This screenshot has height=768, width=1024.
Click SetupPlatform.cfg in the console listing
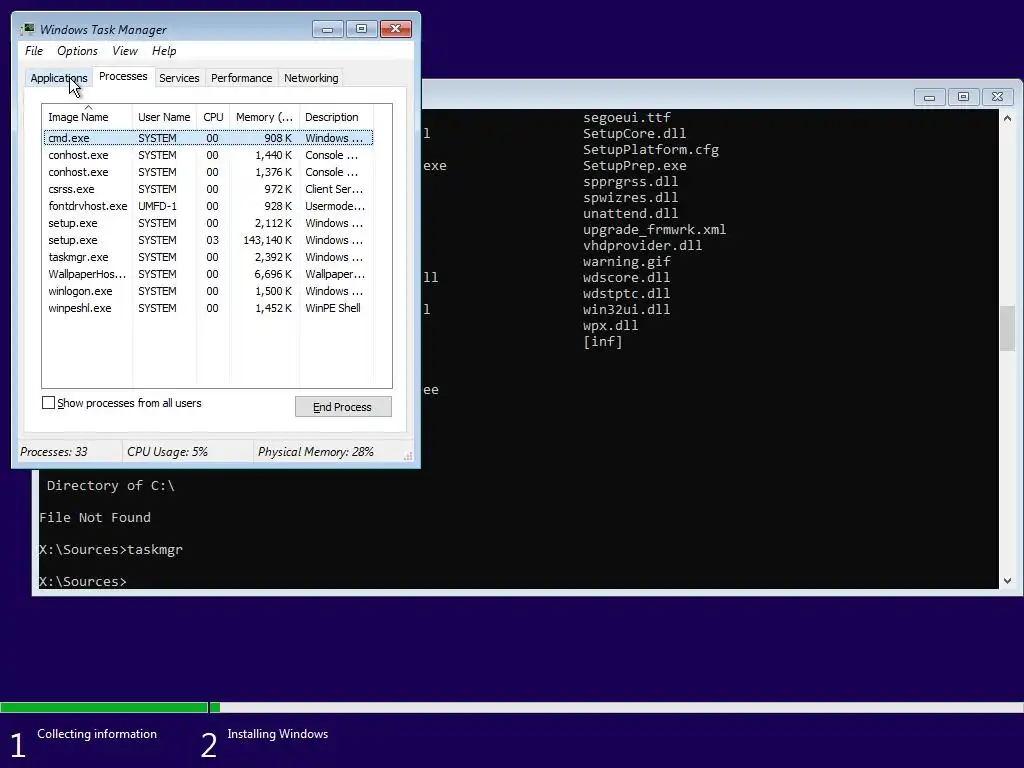coord(651,150)
